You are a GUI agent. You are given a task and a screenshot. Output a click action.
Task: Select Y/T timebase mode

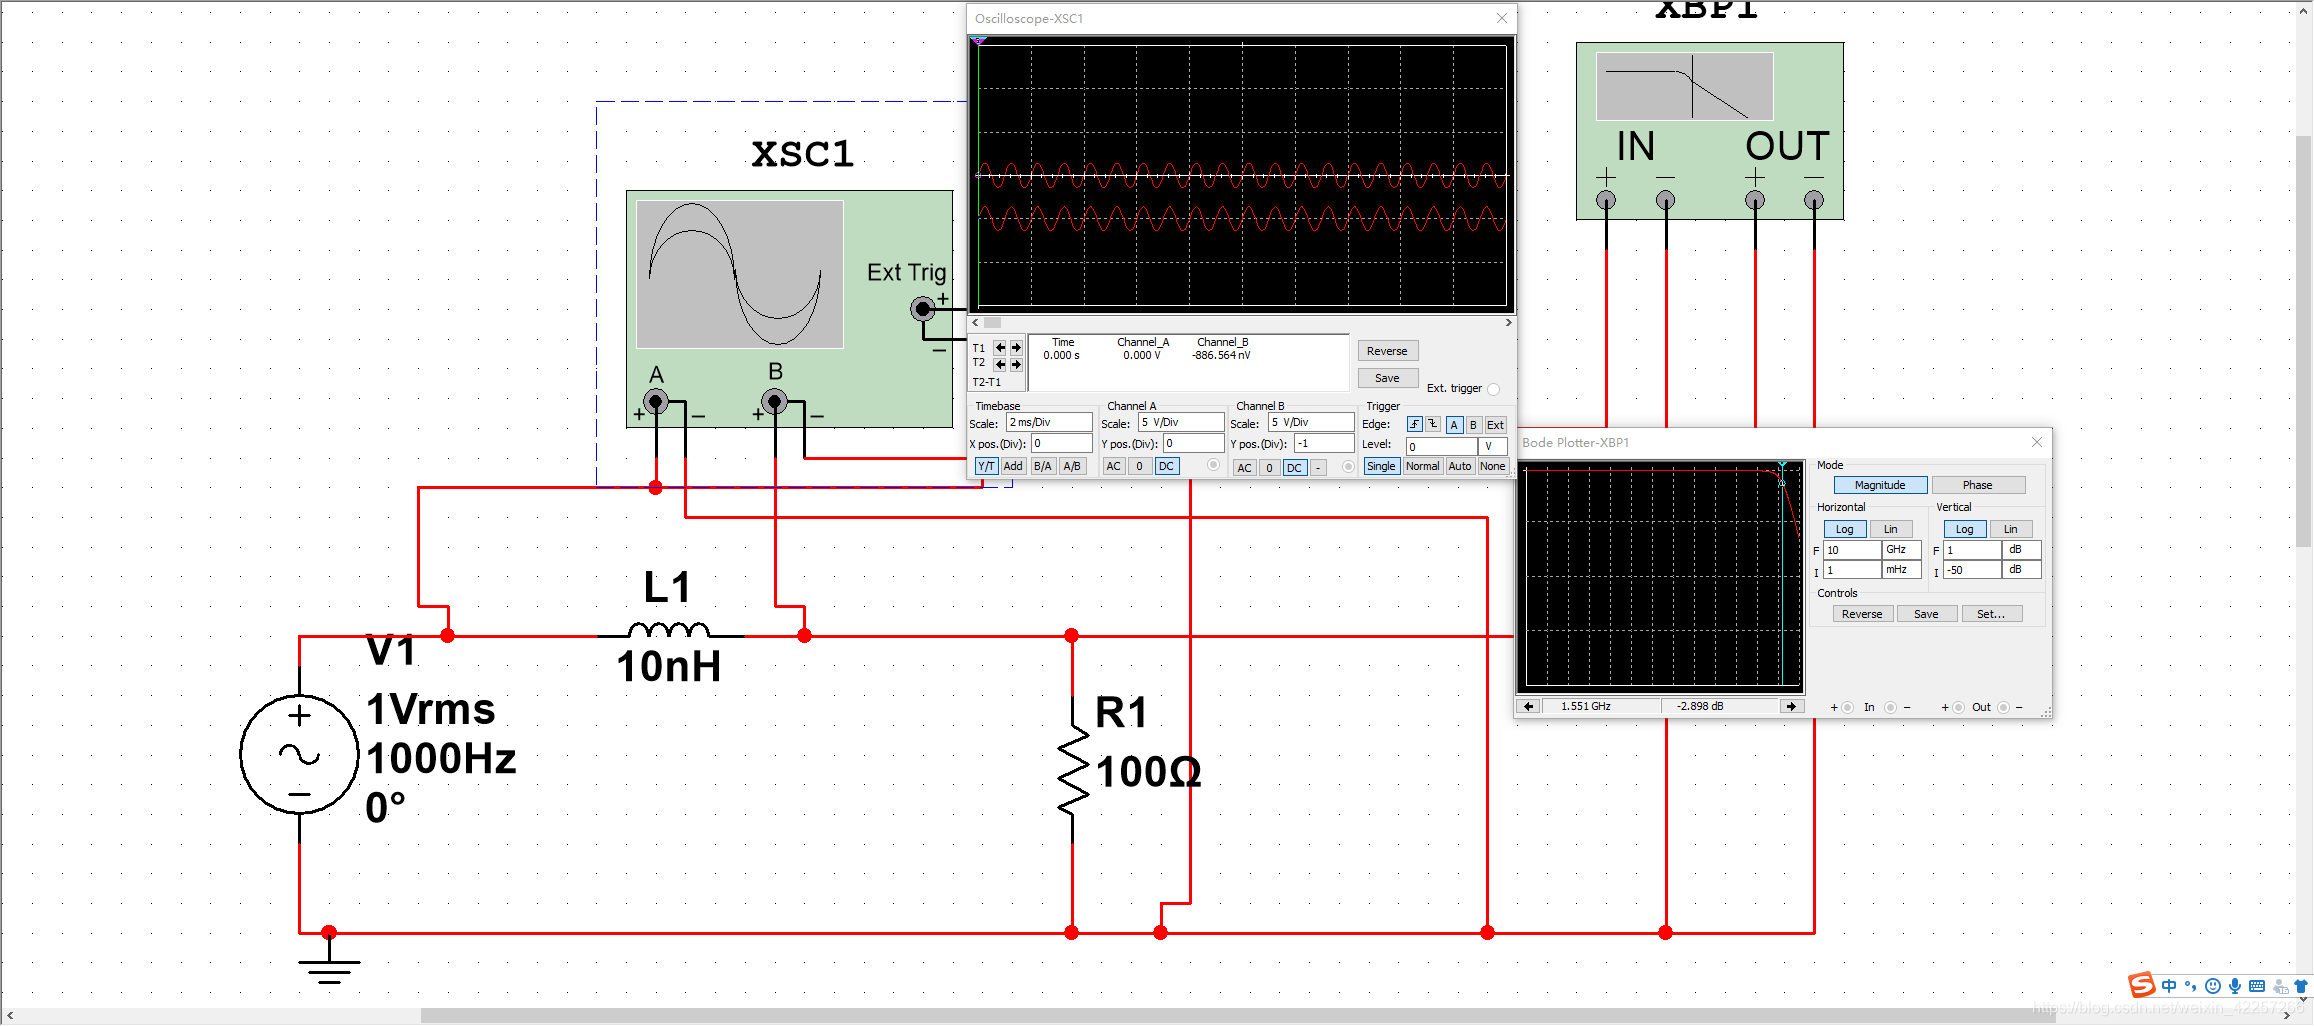(x=986, y=466)
